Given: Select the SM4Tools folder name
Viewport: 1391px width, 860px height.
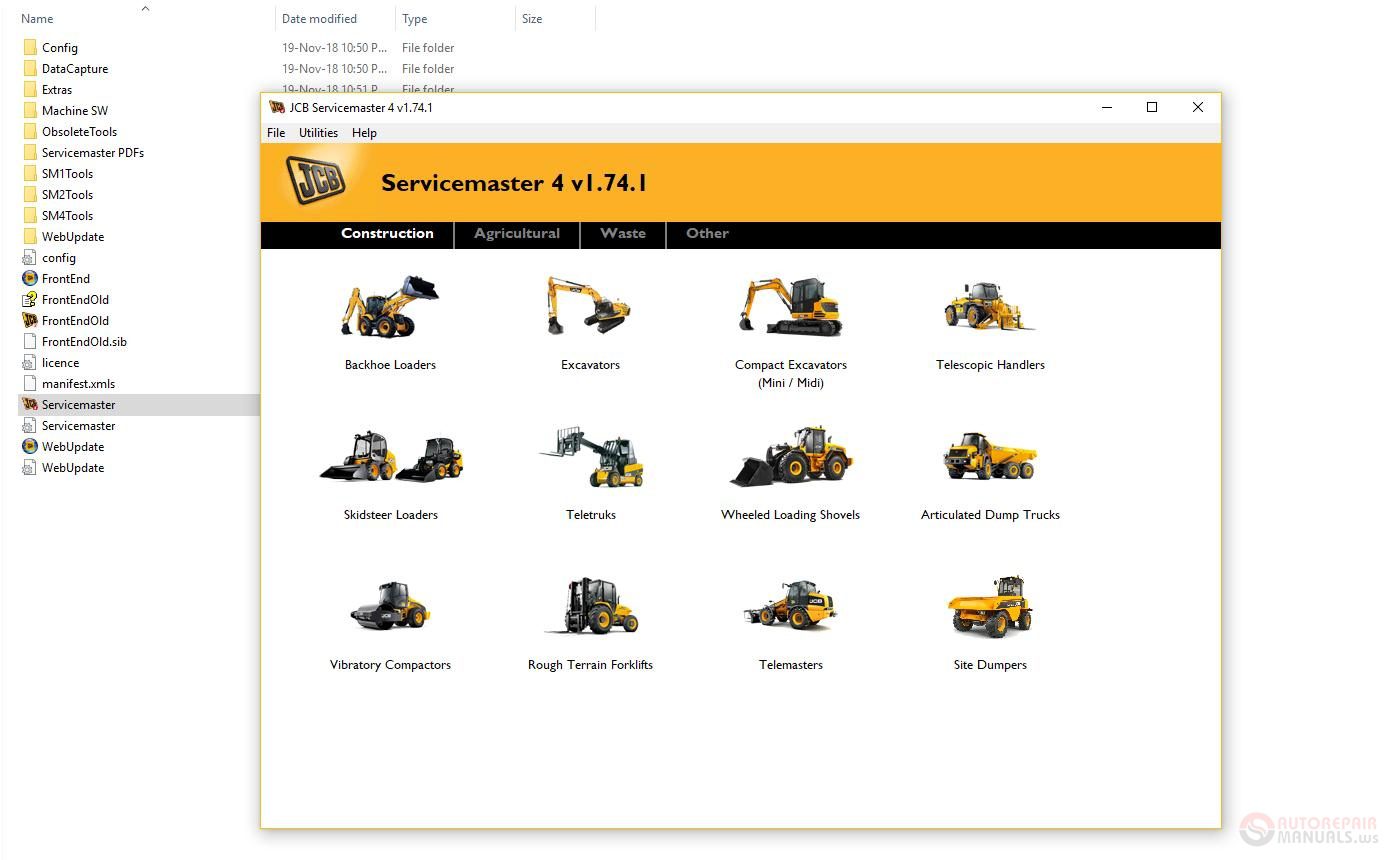Looking at the screenshot, I should coord(67,216).
